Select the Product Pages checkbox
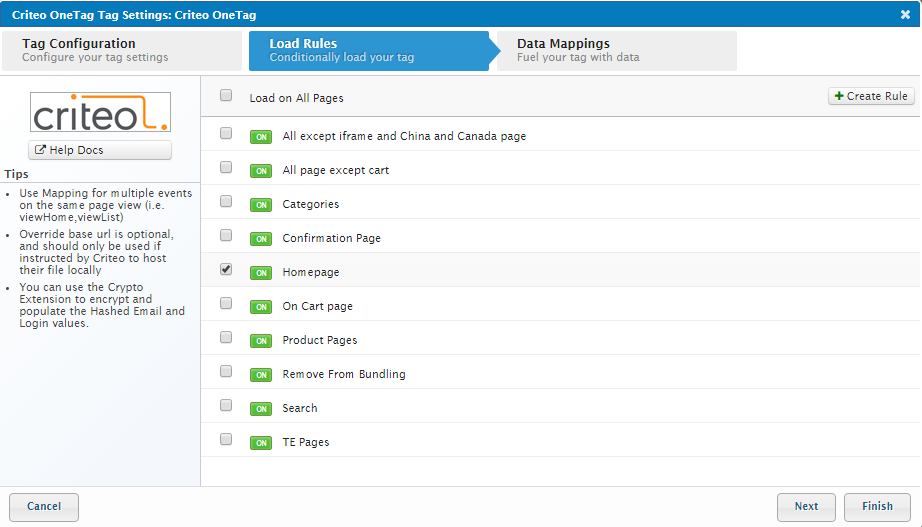The width and height of the screenshot is (922, 527). [x=226, y=337]
